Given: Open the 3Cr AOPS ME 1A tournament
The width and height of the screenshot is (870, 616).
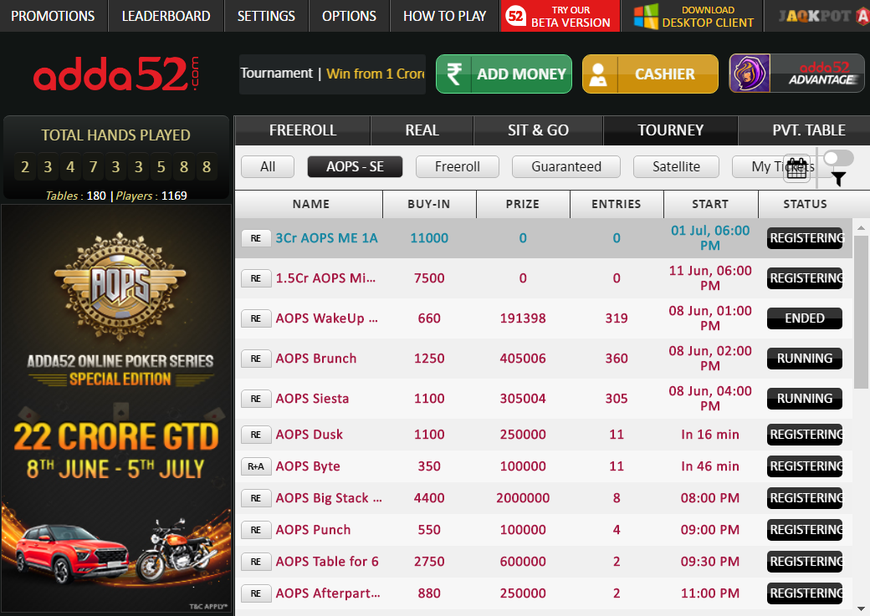Looking at the screenshot, I should (x=327, y=238).
